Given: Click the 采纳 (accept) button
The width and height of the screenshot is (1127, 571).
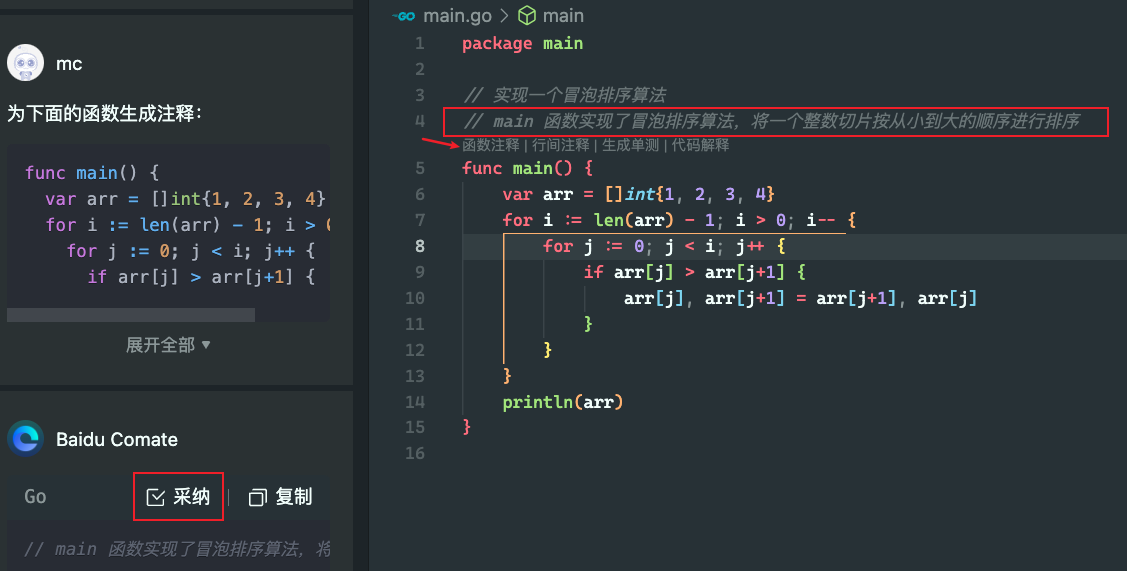Looking at the screenshot, I should click(178, 496).
